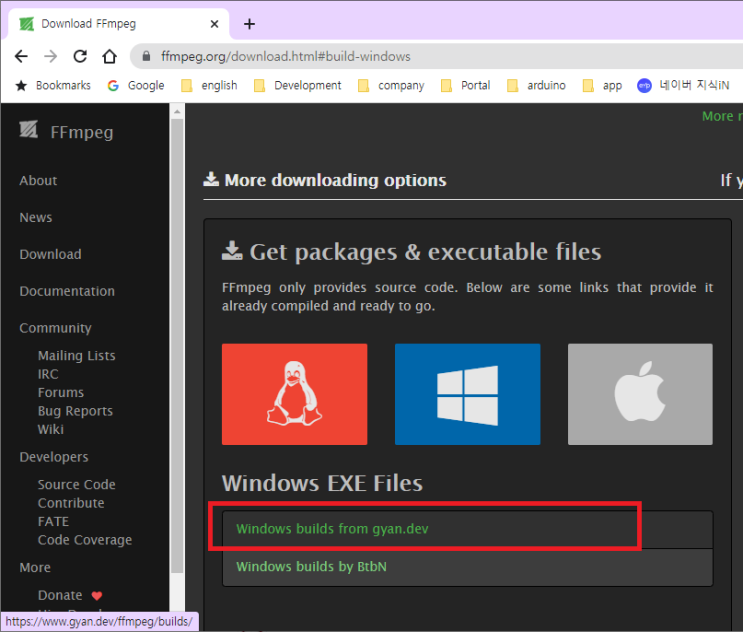This screenshot has height=632, width=743.
Task: Open the Donate sidebar link
Action: (x=60, y=595)
